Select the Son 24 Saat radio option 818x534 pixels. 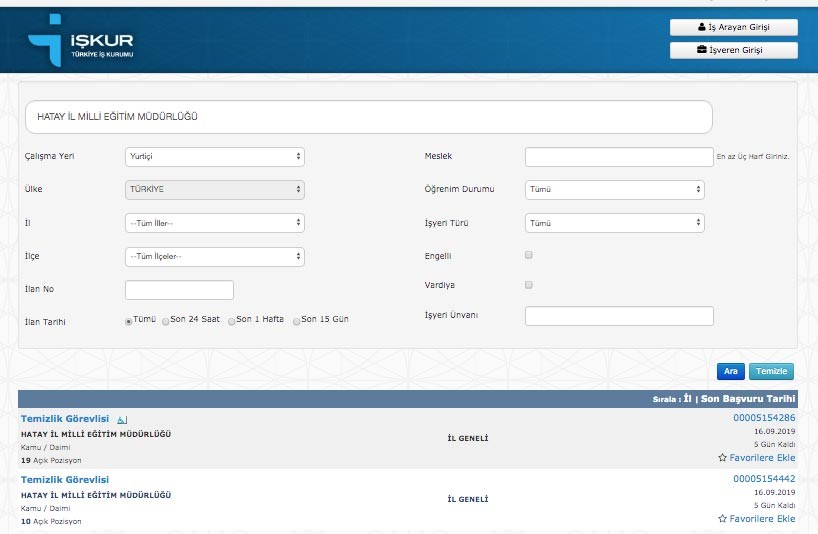pyautogui.click(x=166, y=321)
